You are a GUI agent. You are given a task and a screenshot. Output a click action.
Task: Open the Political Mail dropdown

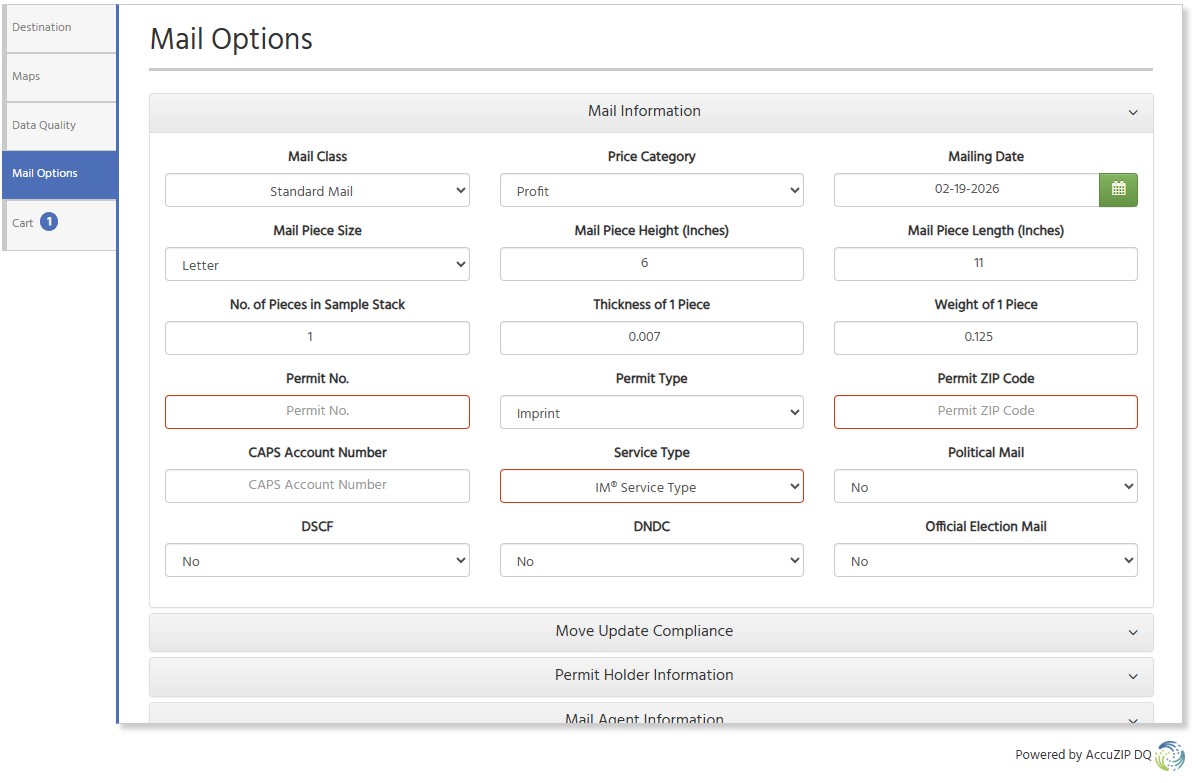(x=985, y=487)
